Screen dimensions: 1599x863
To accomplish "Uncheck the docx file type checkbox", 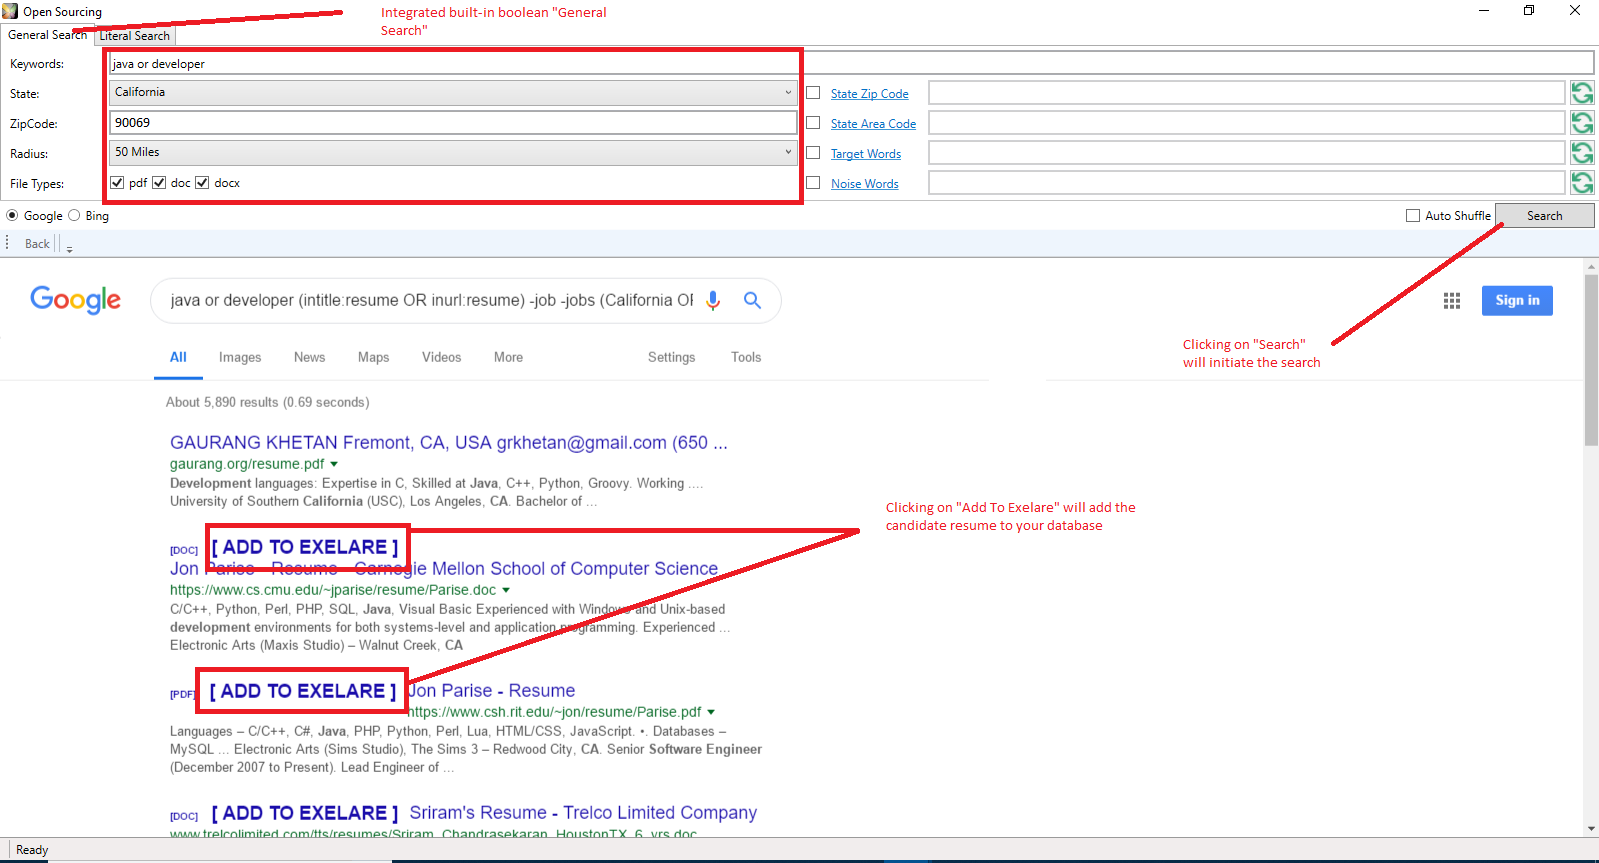I will coord(202,183).
